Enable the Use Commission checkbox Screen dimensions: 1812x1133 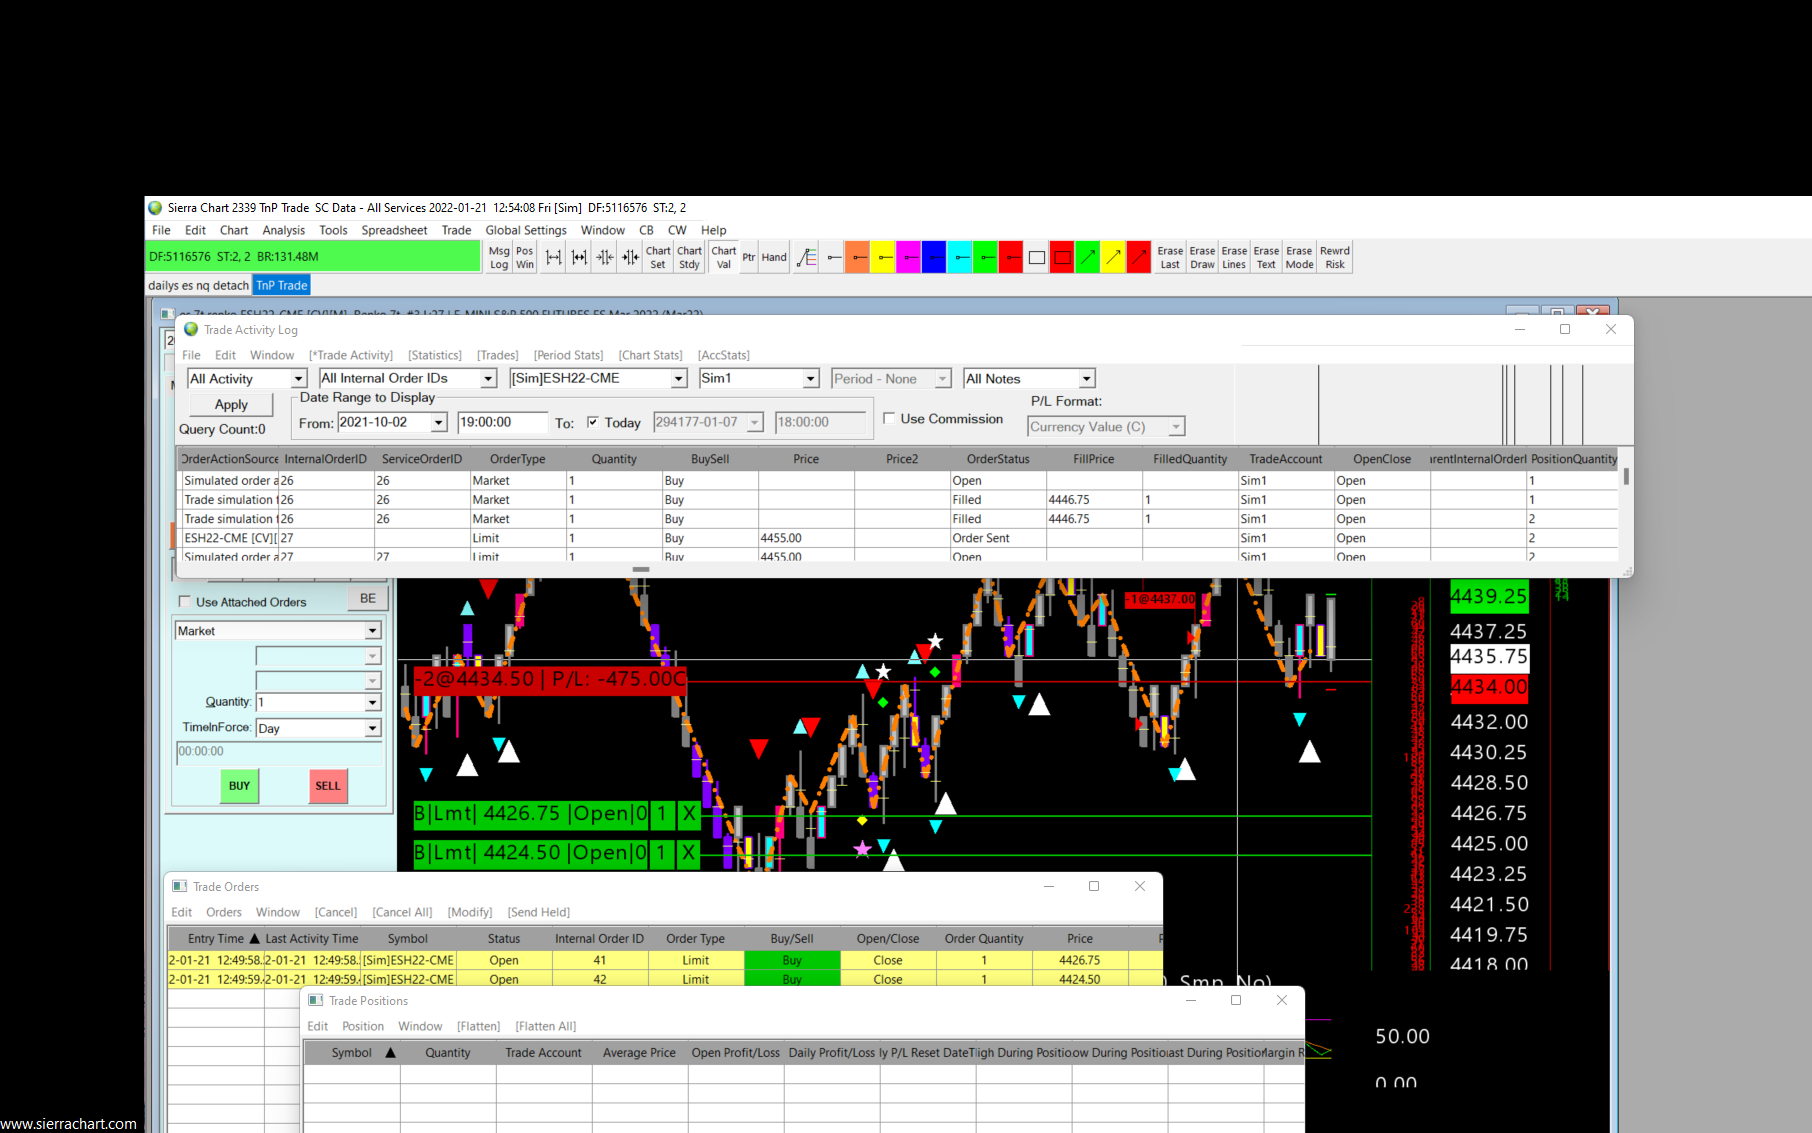(889, 419)
